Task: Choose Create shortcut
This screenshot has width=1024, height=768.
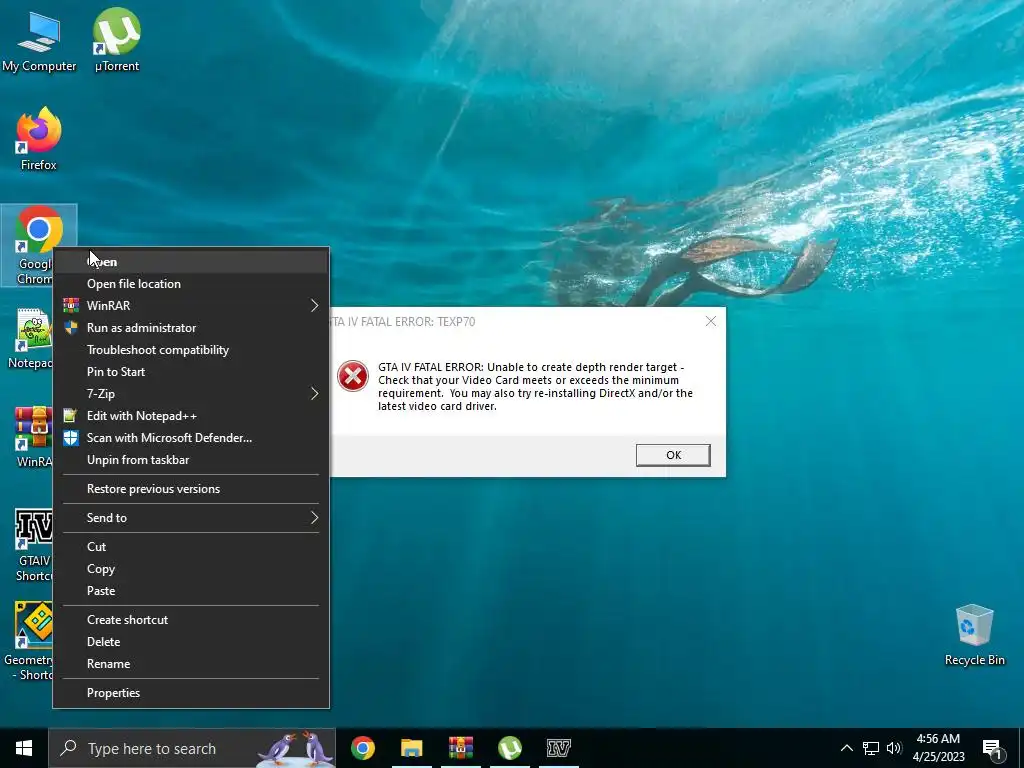Action: 191,620
